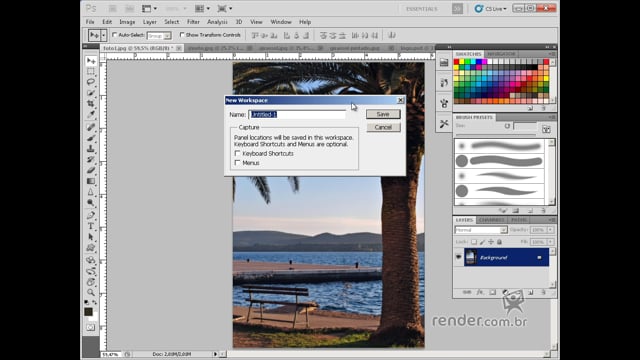Select the Path Selection tool
This screenshot has width=640, height=360.
point(91,237)
